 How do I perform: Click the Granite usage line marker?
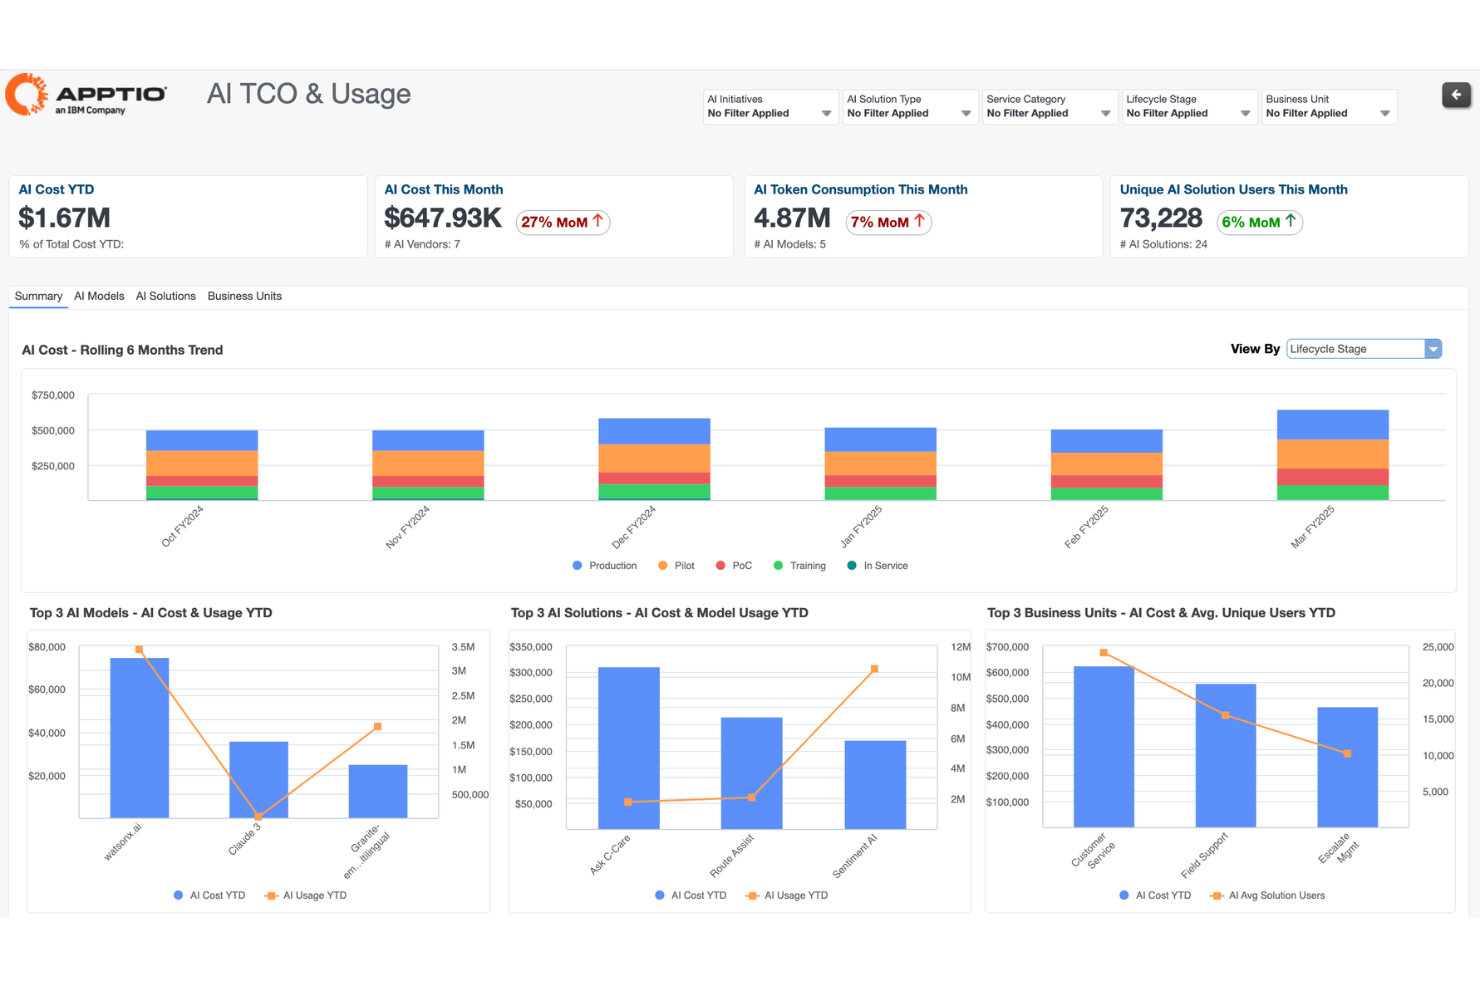pyautogui.click(x=378, y=726)
